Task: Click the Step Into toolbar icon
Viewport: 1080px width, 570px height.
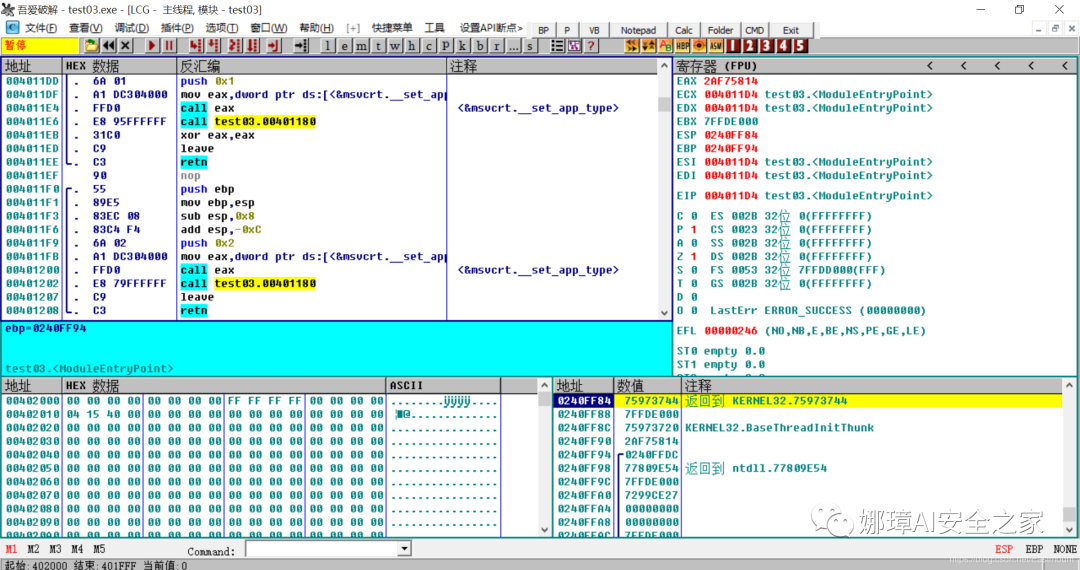Action: point(196,45)
